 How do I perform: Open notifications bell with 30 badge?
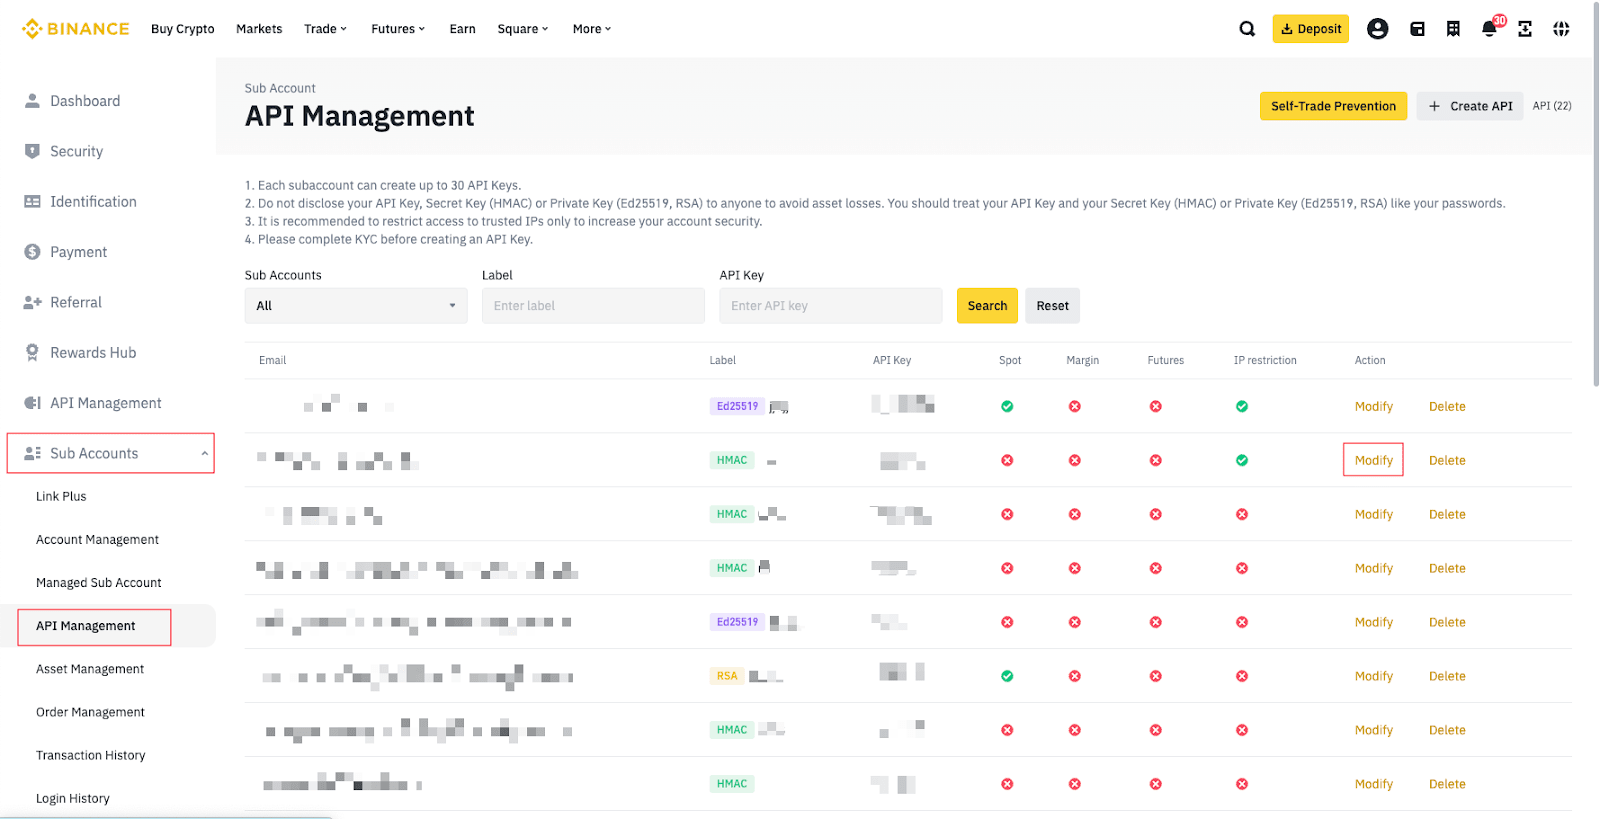[x=1489, y=29]
